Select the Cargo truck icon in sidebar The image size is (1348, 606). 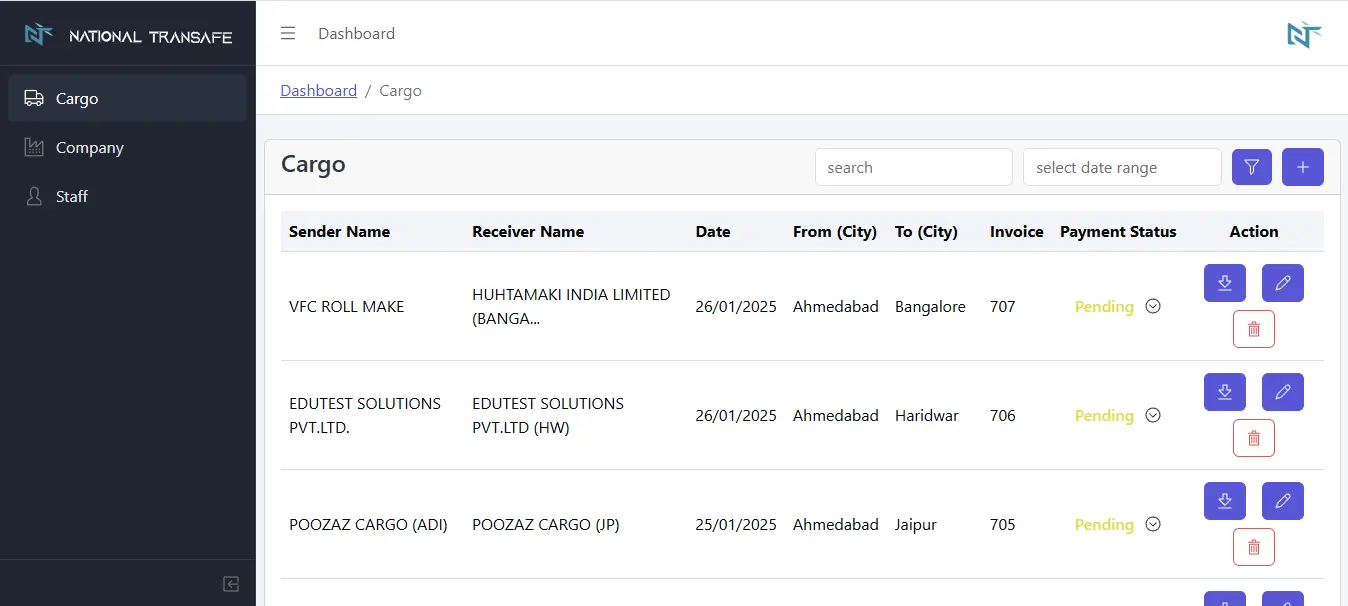[x=35, y=98]
